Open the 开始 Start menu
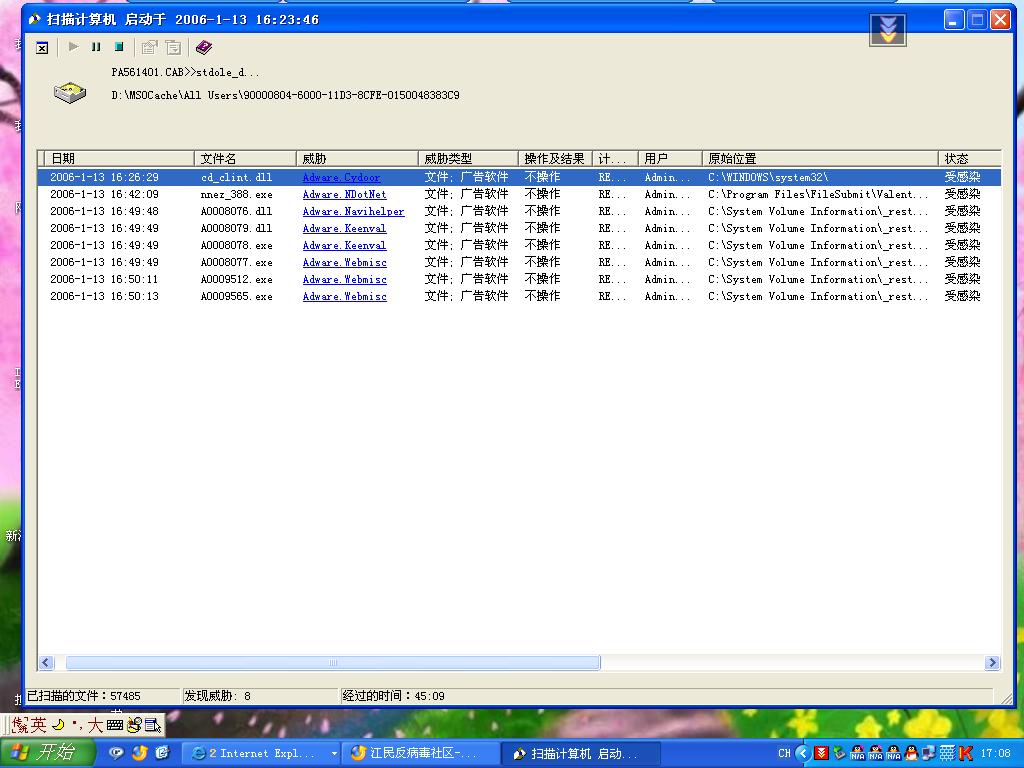The image size is (1024, 768). (46, 753)
